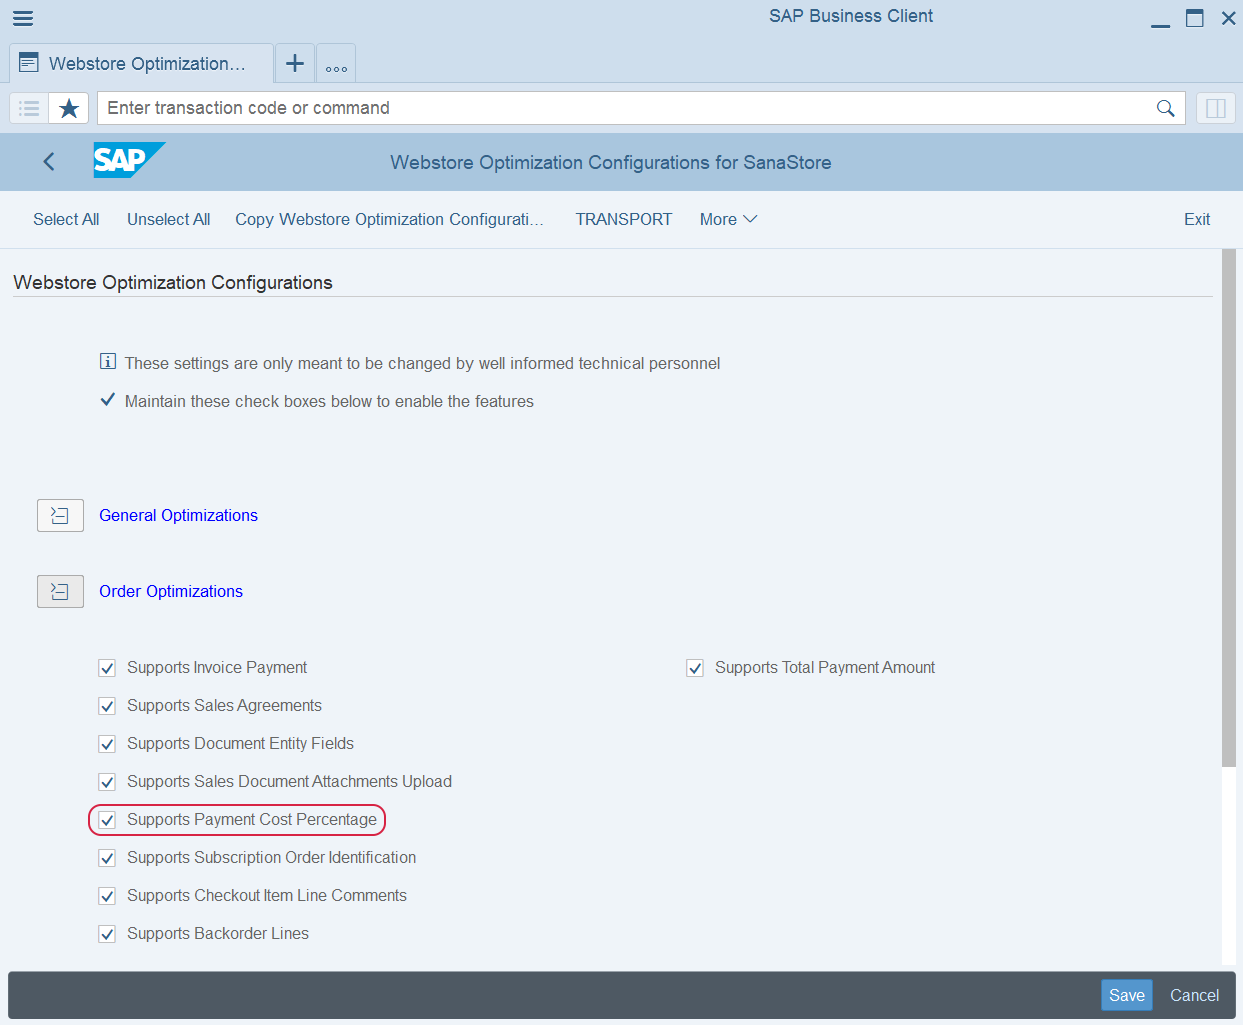Click the Cancel button
Viewport: 1243px width, 1025px height.
point(1195,995)
